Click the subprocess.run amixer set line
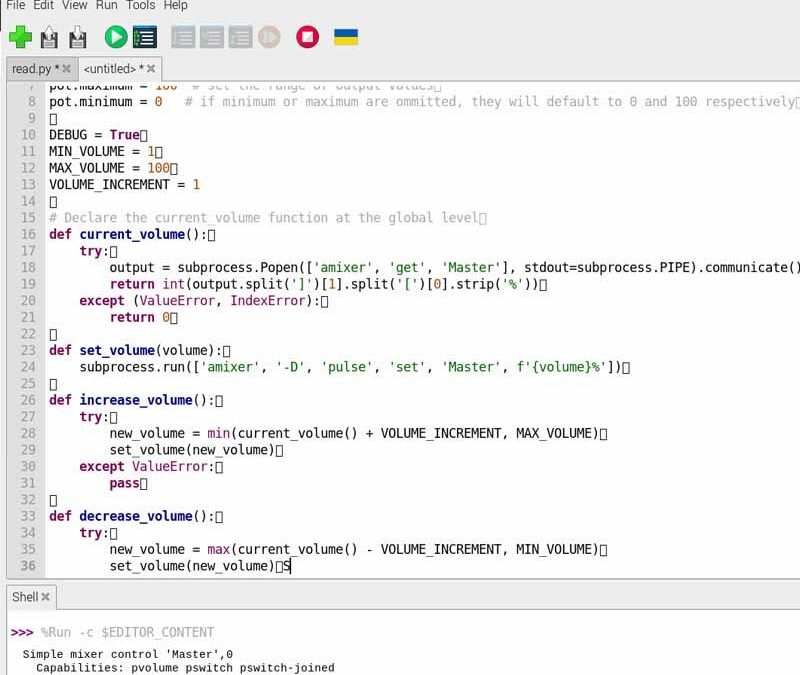Viewport: 800px width, 675px height. pyautogui.click(x=350, y=367)
